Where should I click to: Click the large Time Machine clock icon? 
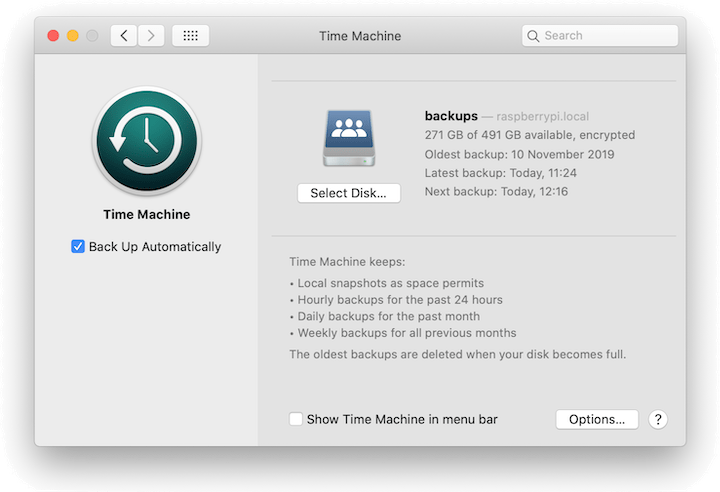pyautogui.click(x=147, y=141)
